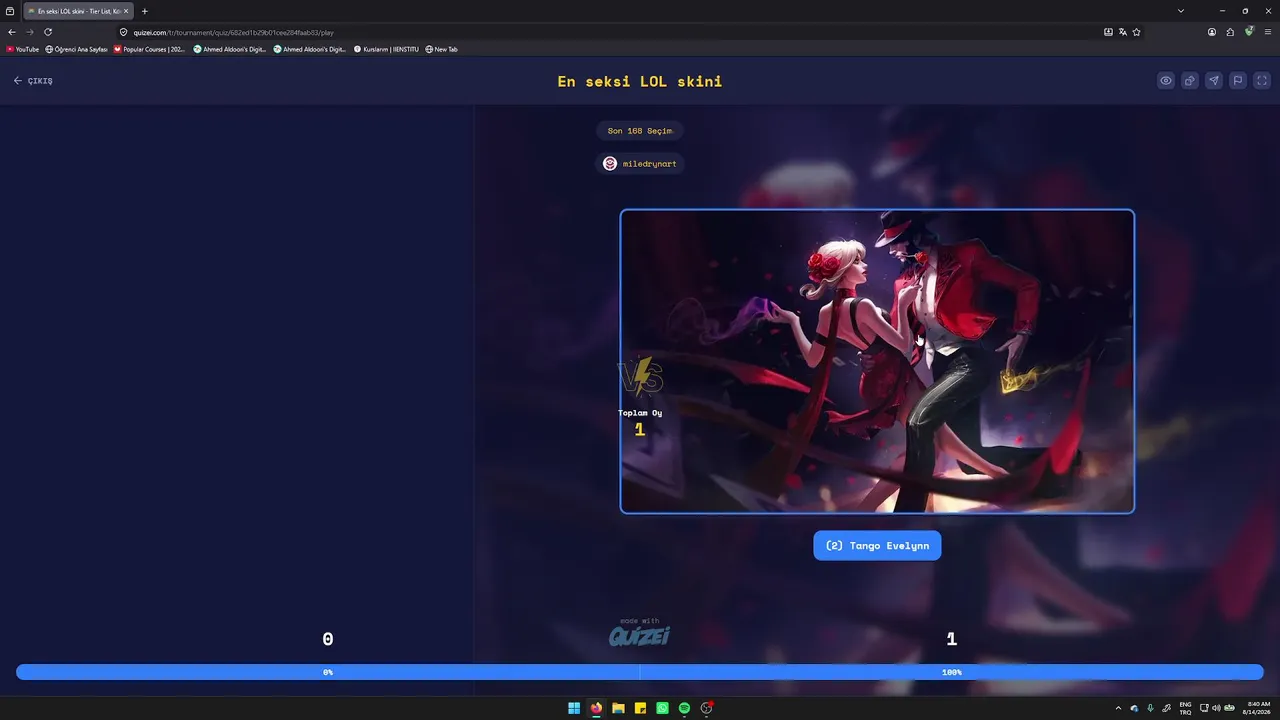Translate the page with the translate icon

1123,32
